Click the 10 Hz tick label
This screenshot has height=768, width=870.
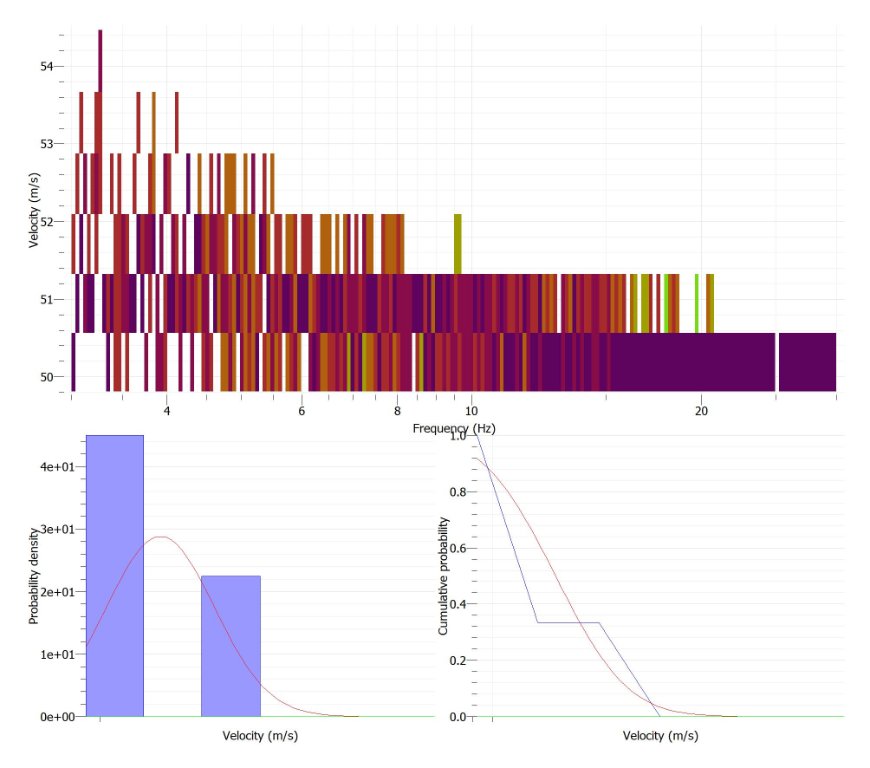pos(470,410)
